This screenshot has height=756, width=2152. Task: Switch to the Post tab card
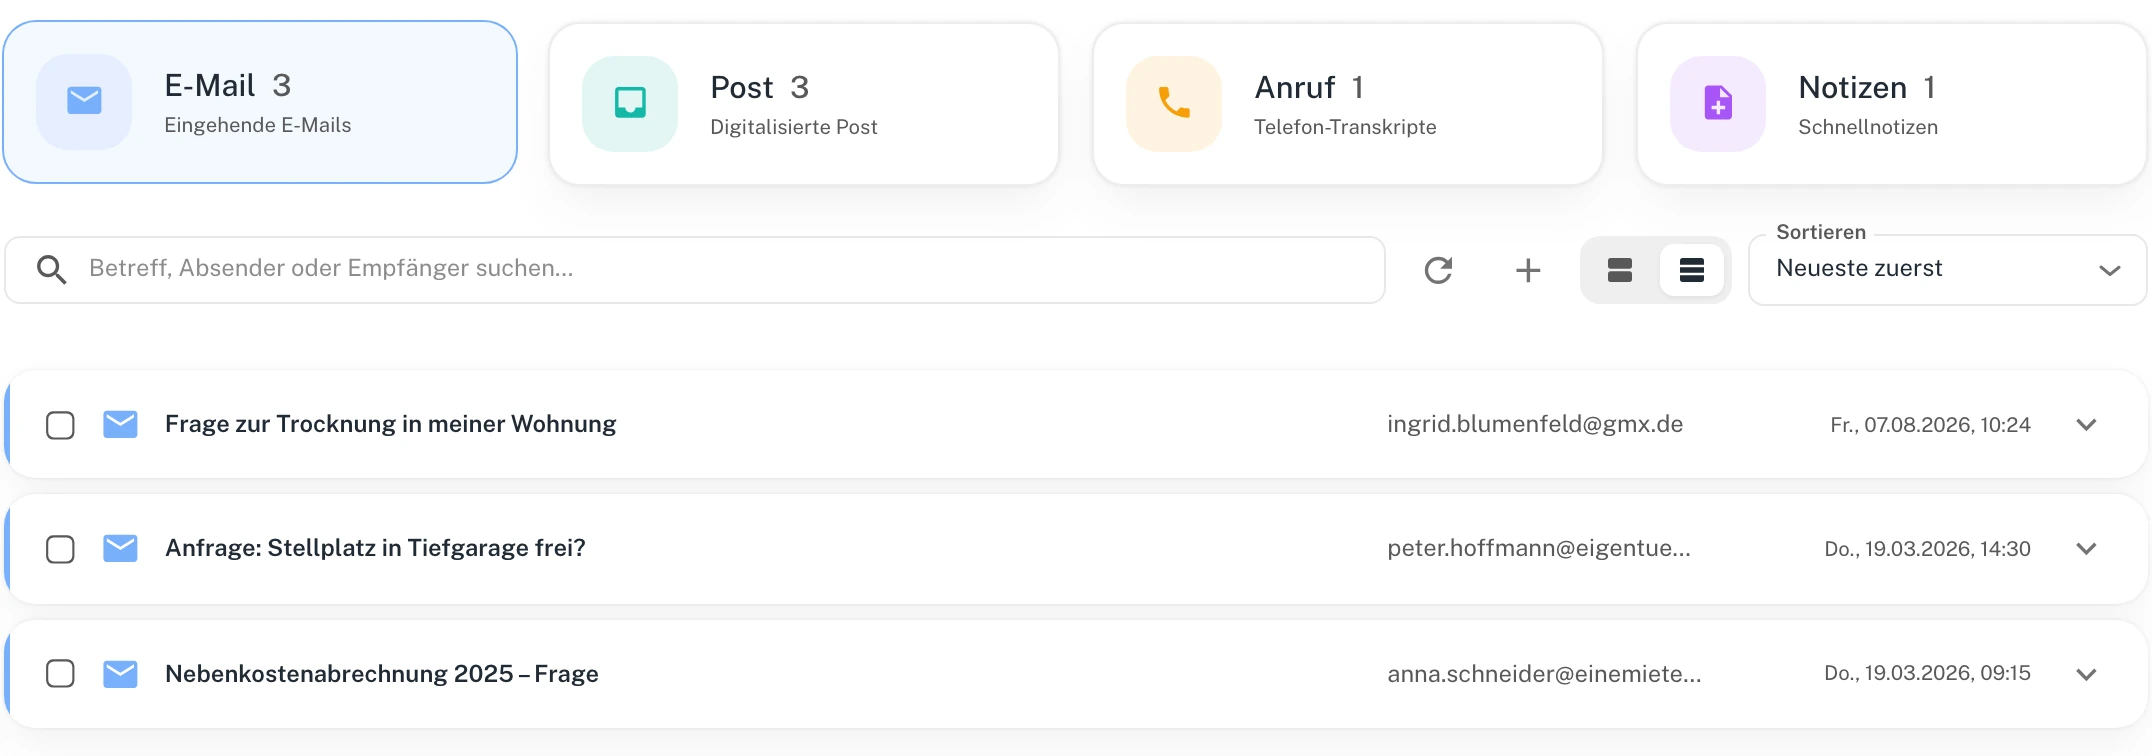pos(804,104)
